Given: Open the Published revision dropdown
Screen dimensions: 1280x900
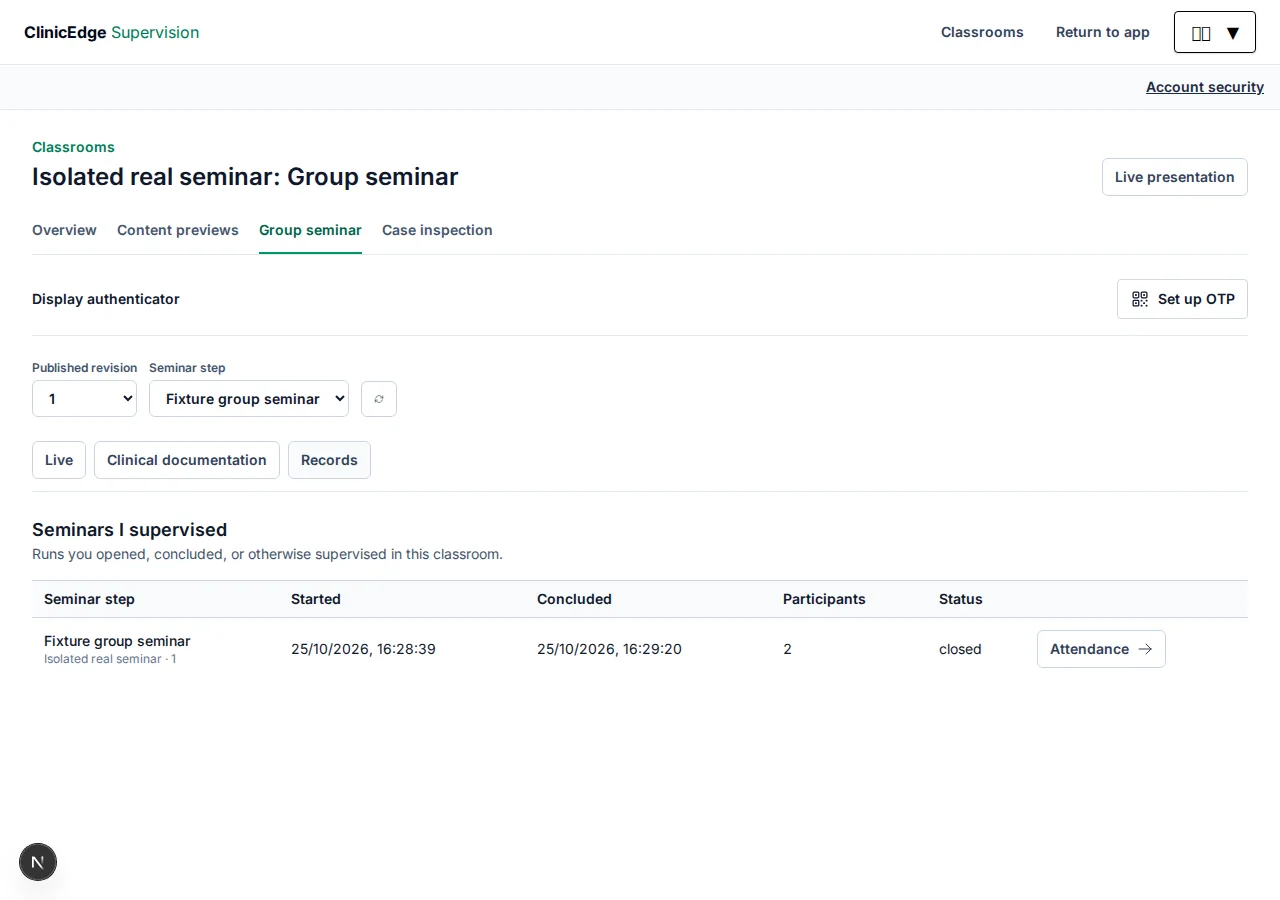Looking at the screenshot, I should (84, 399).
